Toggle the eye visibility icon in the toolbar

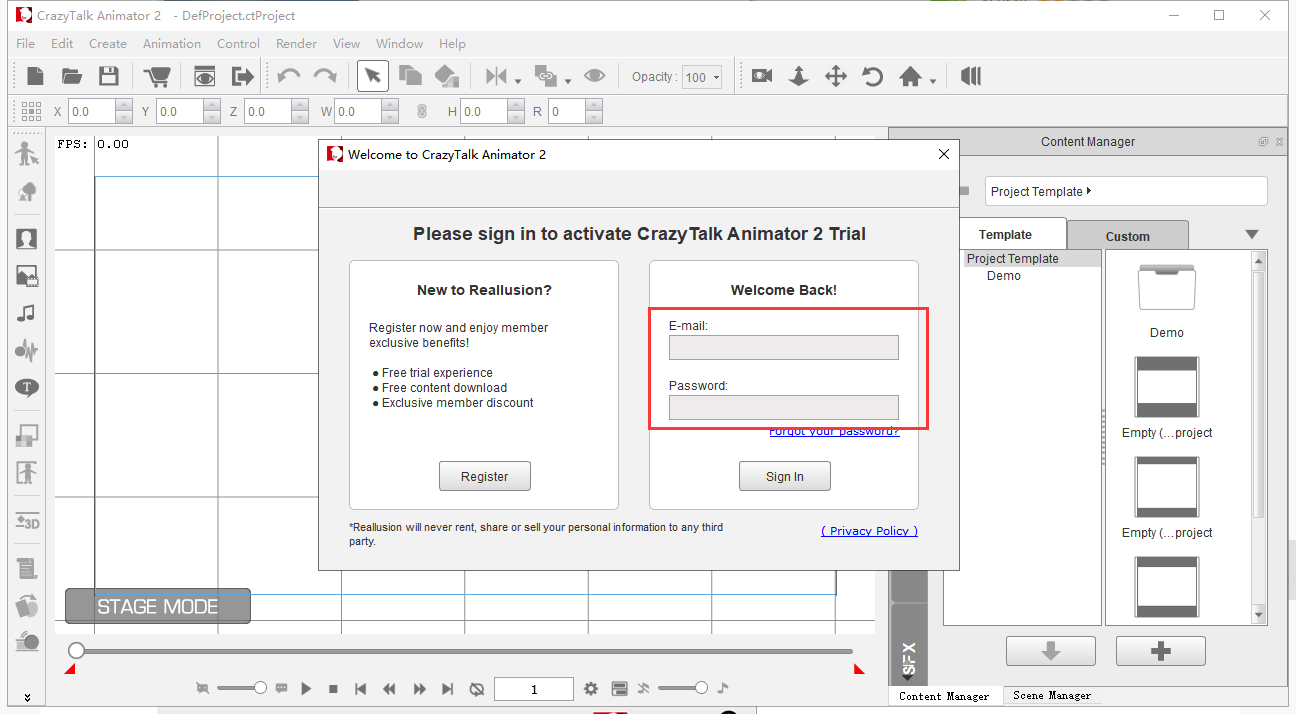[x=595, y=76]
